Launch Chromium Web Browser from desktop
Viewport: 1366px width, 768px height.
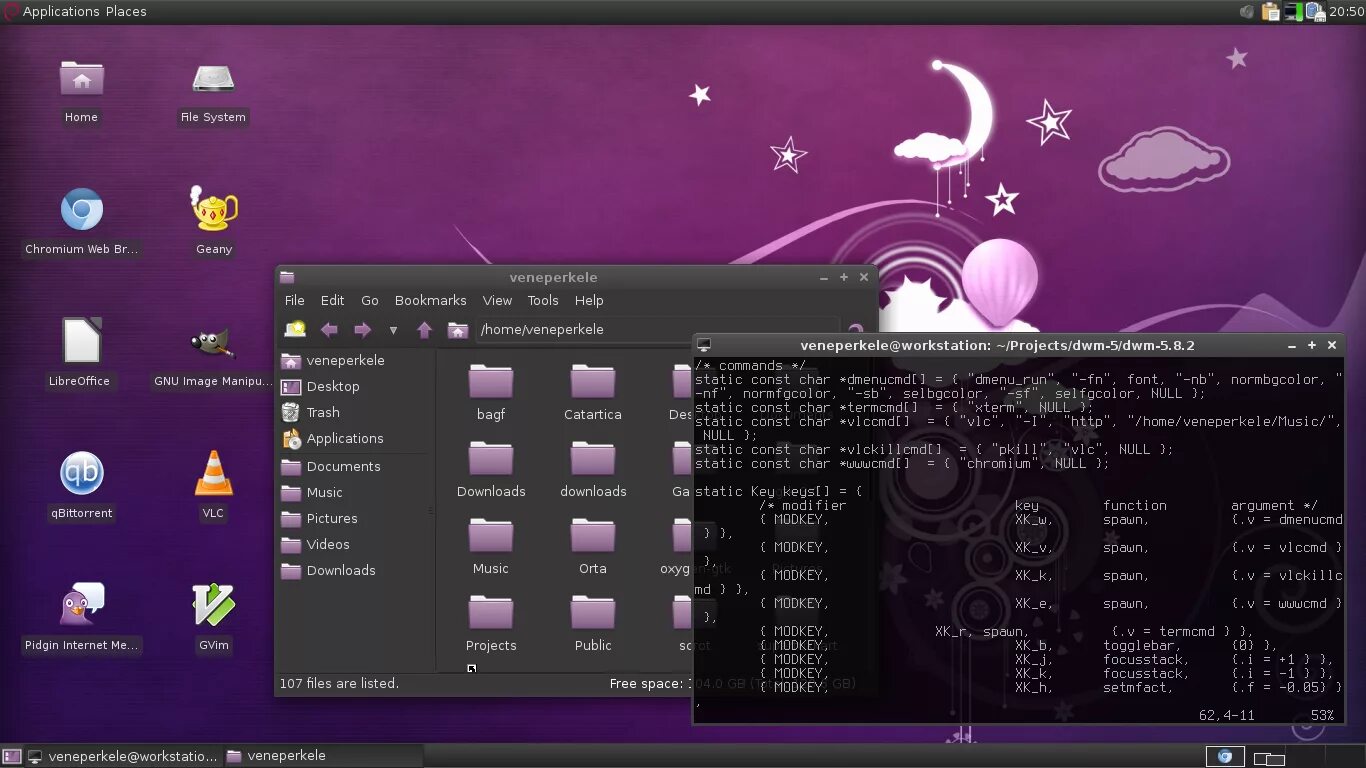pos(81,222)
